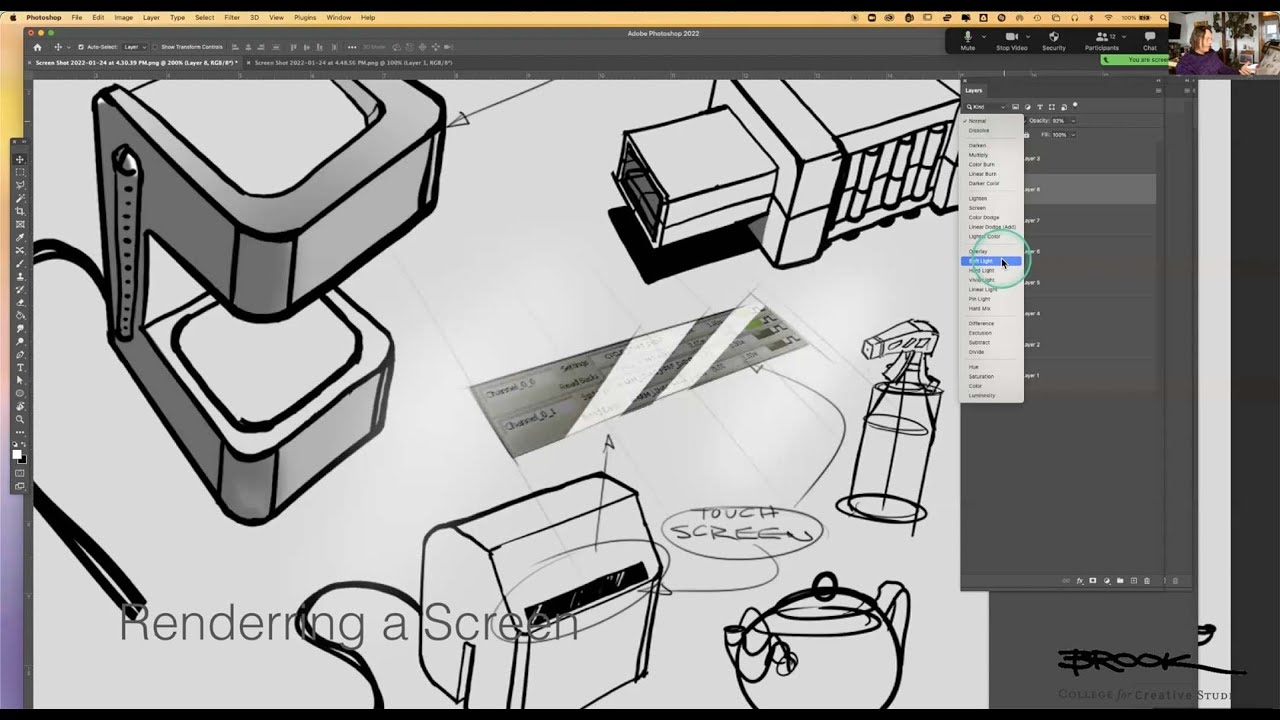The width and height of the screenshot is (1280, 720).
Task: Open Chat in the Zoom toolbar
Action: pos(1150,40)
